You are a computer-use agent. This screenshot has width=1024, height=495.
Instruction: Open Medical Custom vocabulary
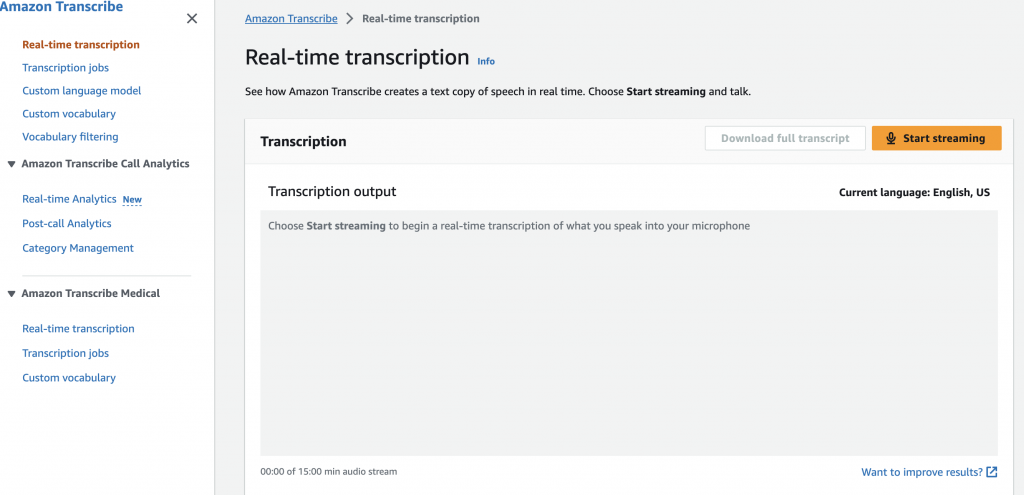[69, 378]
